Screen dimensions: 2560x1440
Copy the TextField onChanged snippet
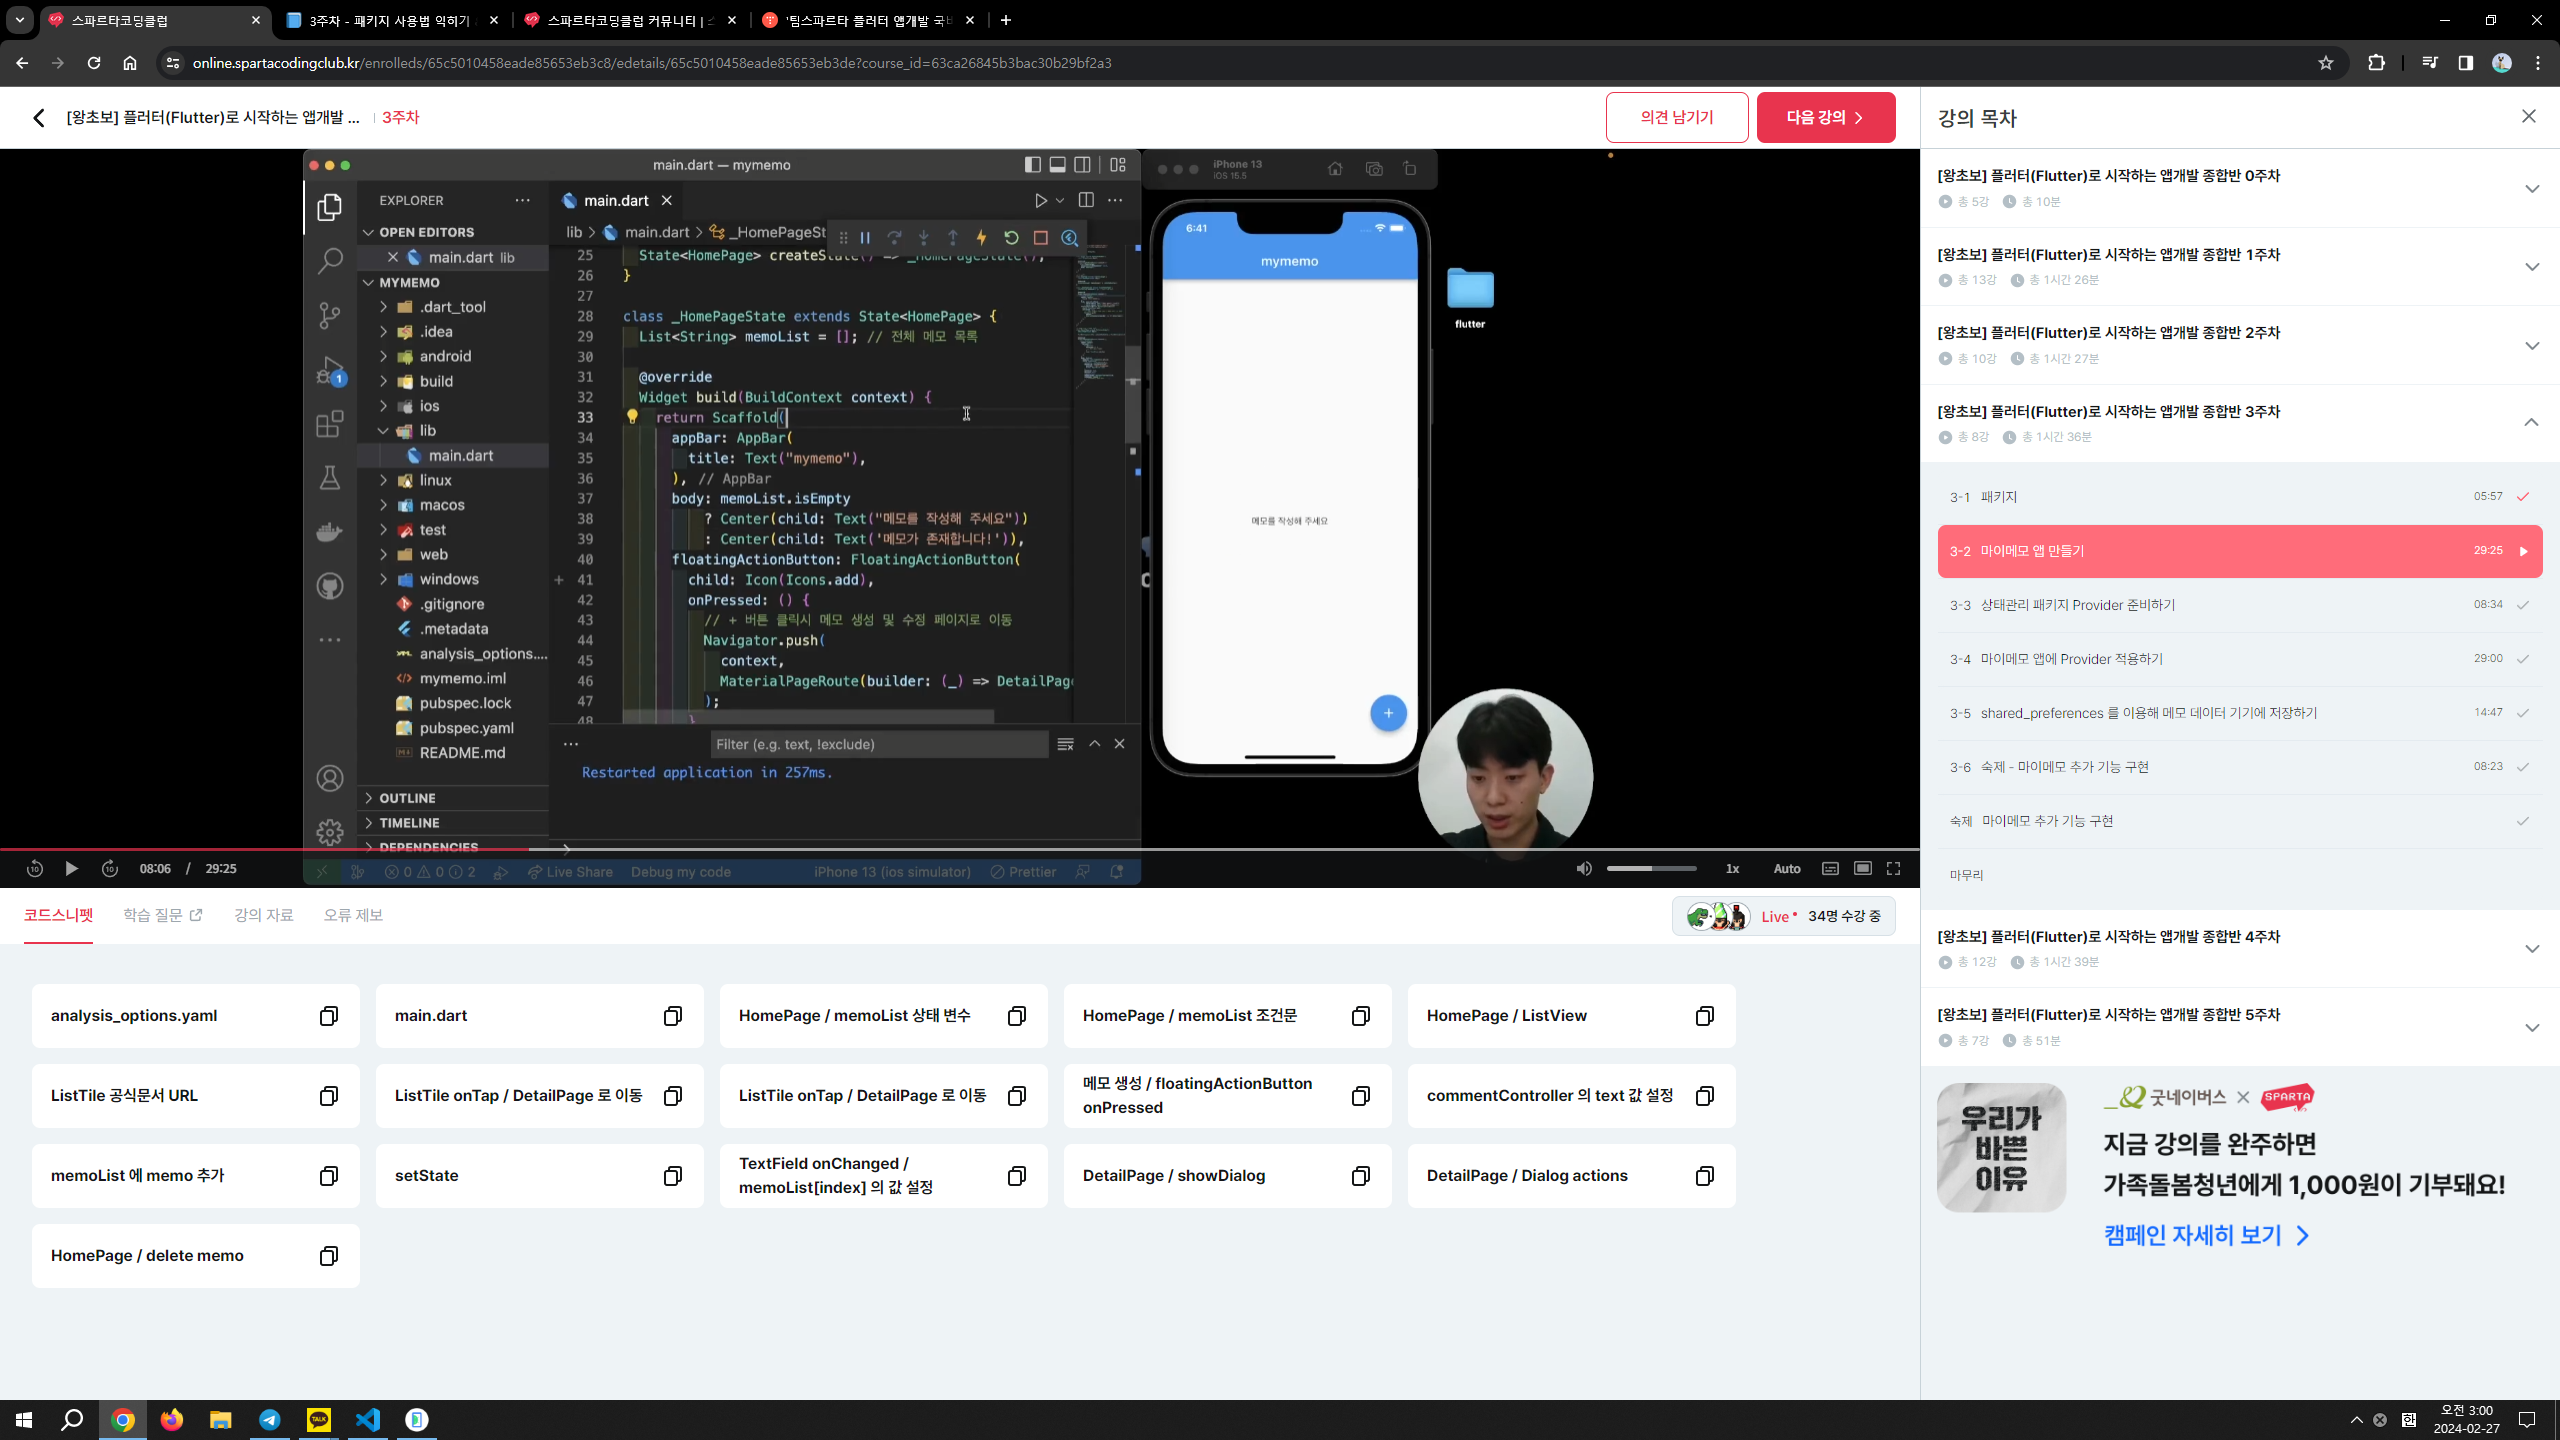pyautogui.click(x=1016, y=1176)
